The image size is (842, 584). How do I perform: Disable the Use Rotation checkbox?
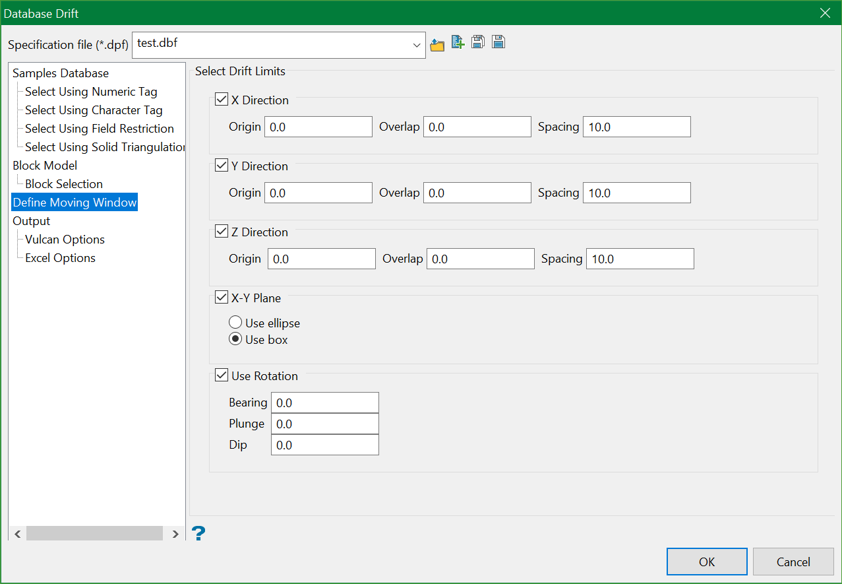pos(222,376)
